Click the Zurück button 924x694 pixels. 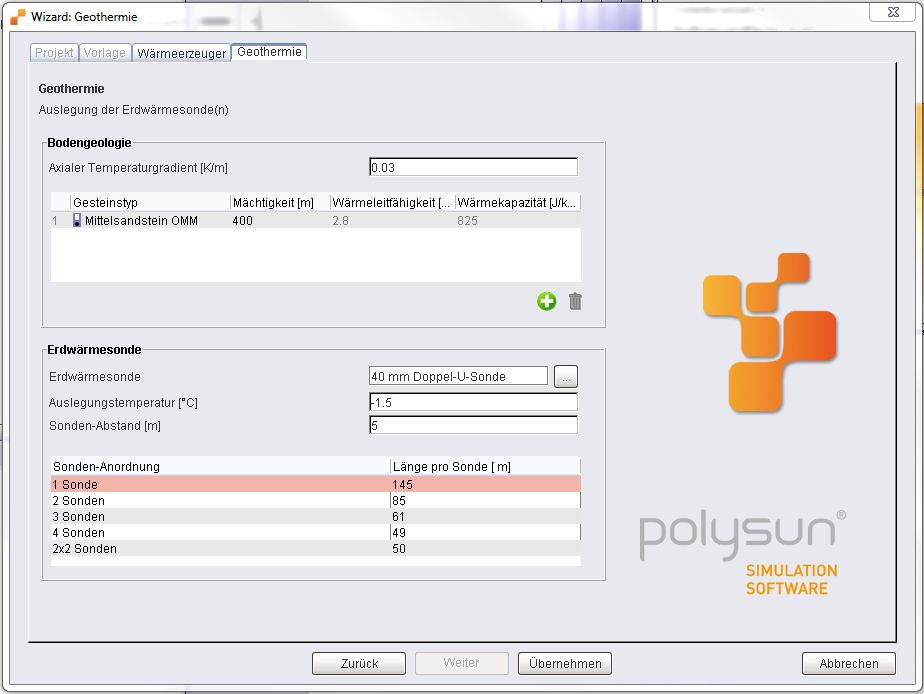359,663
